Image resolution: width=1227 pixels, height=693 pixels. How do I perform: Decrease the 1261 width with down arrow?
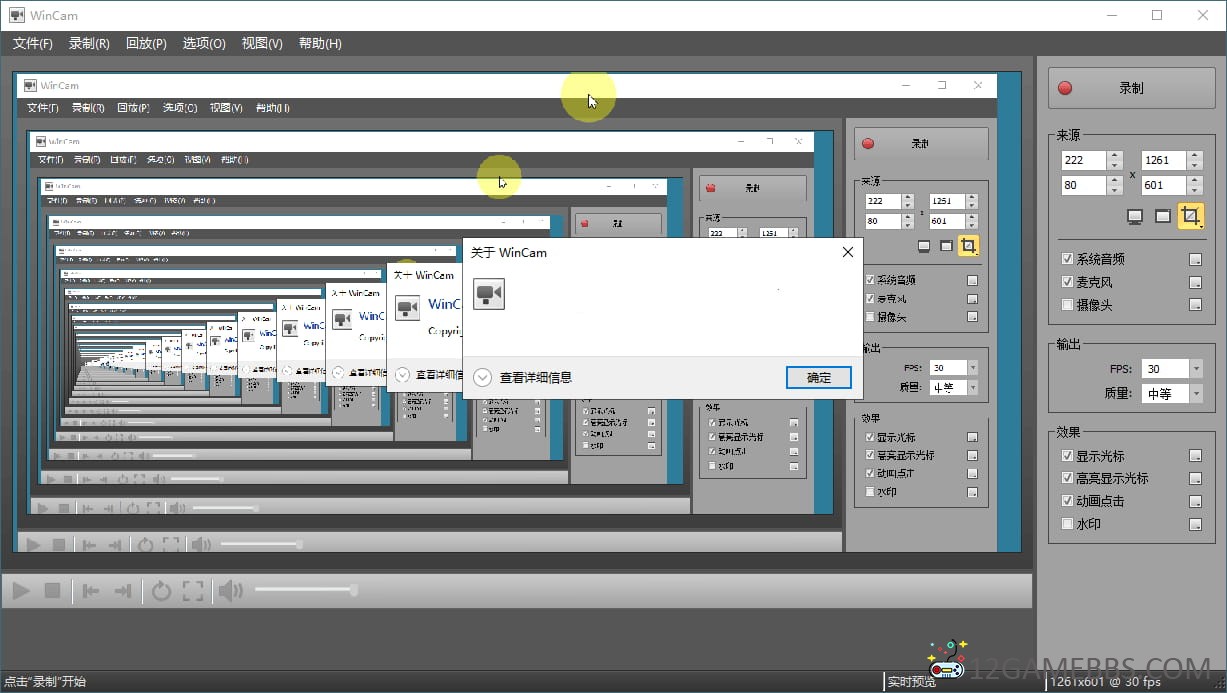click(x=1195, y=165)
